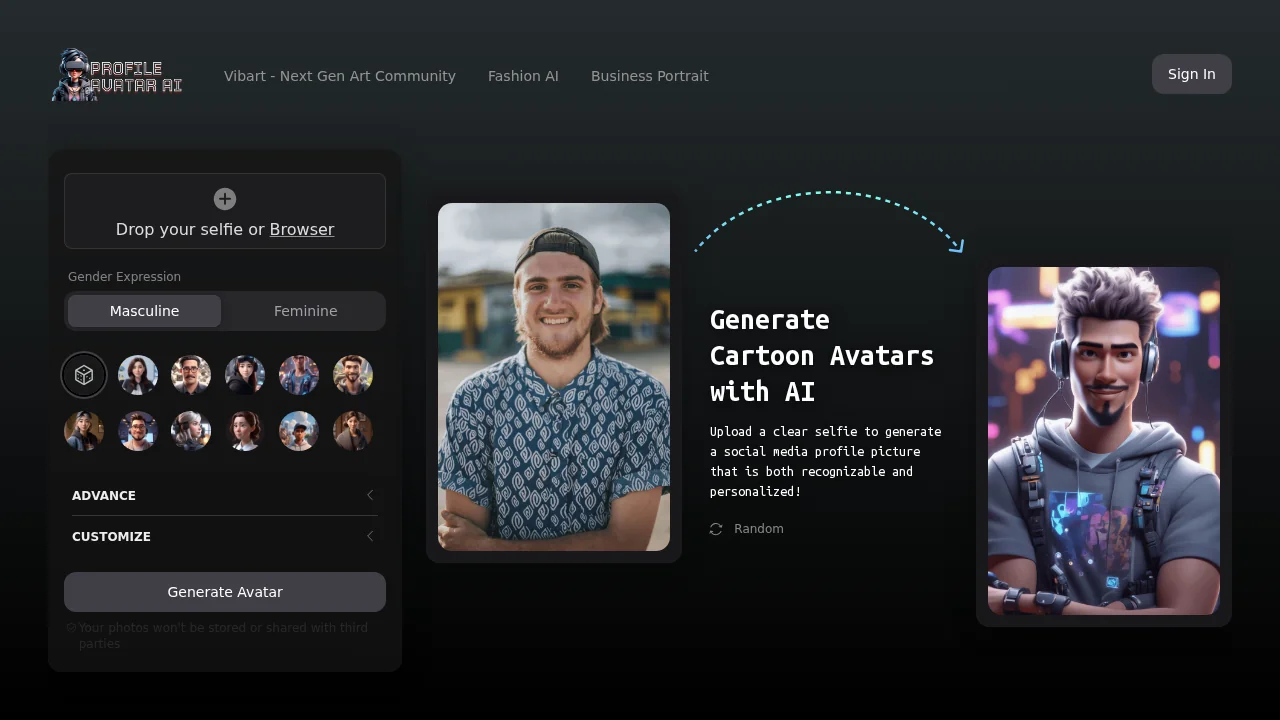Switch to Feminine gender expression
The image size is (1280, 720).
305,311
